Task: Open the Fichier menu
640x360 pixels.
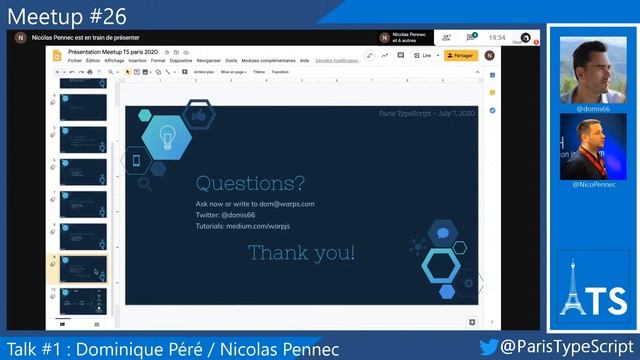Action: pos(75,60)
